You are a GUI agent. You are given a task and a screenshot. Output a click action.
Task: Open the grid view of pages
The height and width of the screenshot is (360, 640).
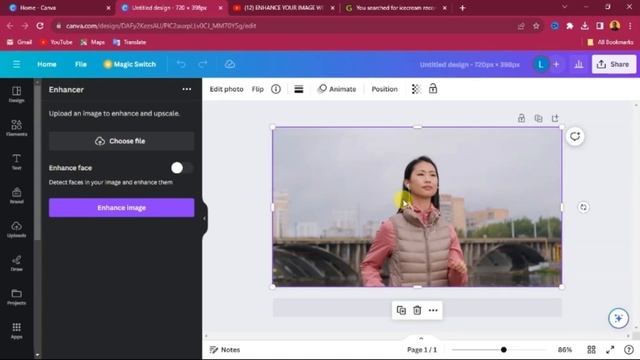591,350
